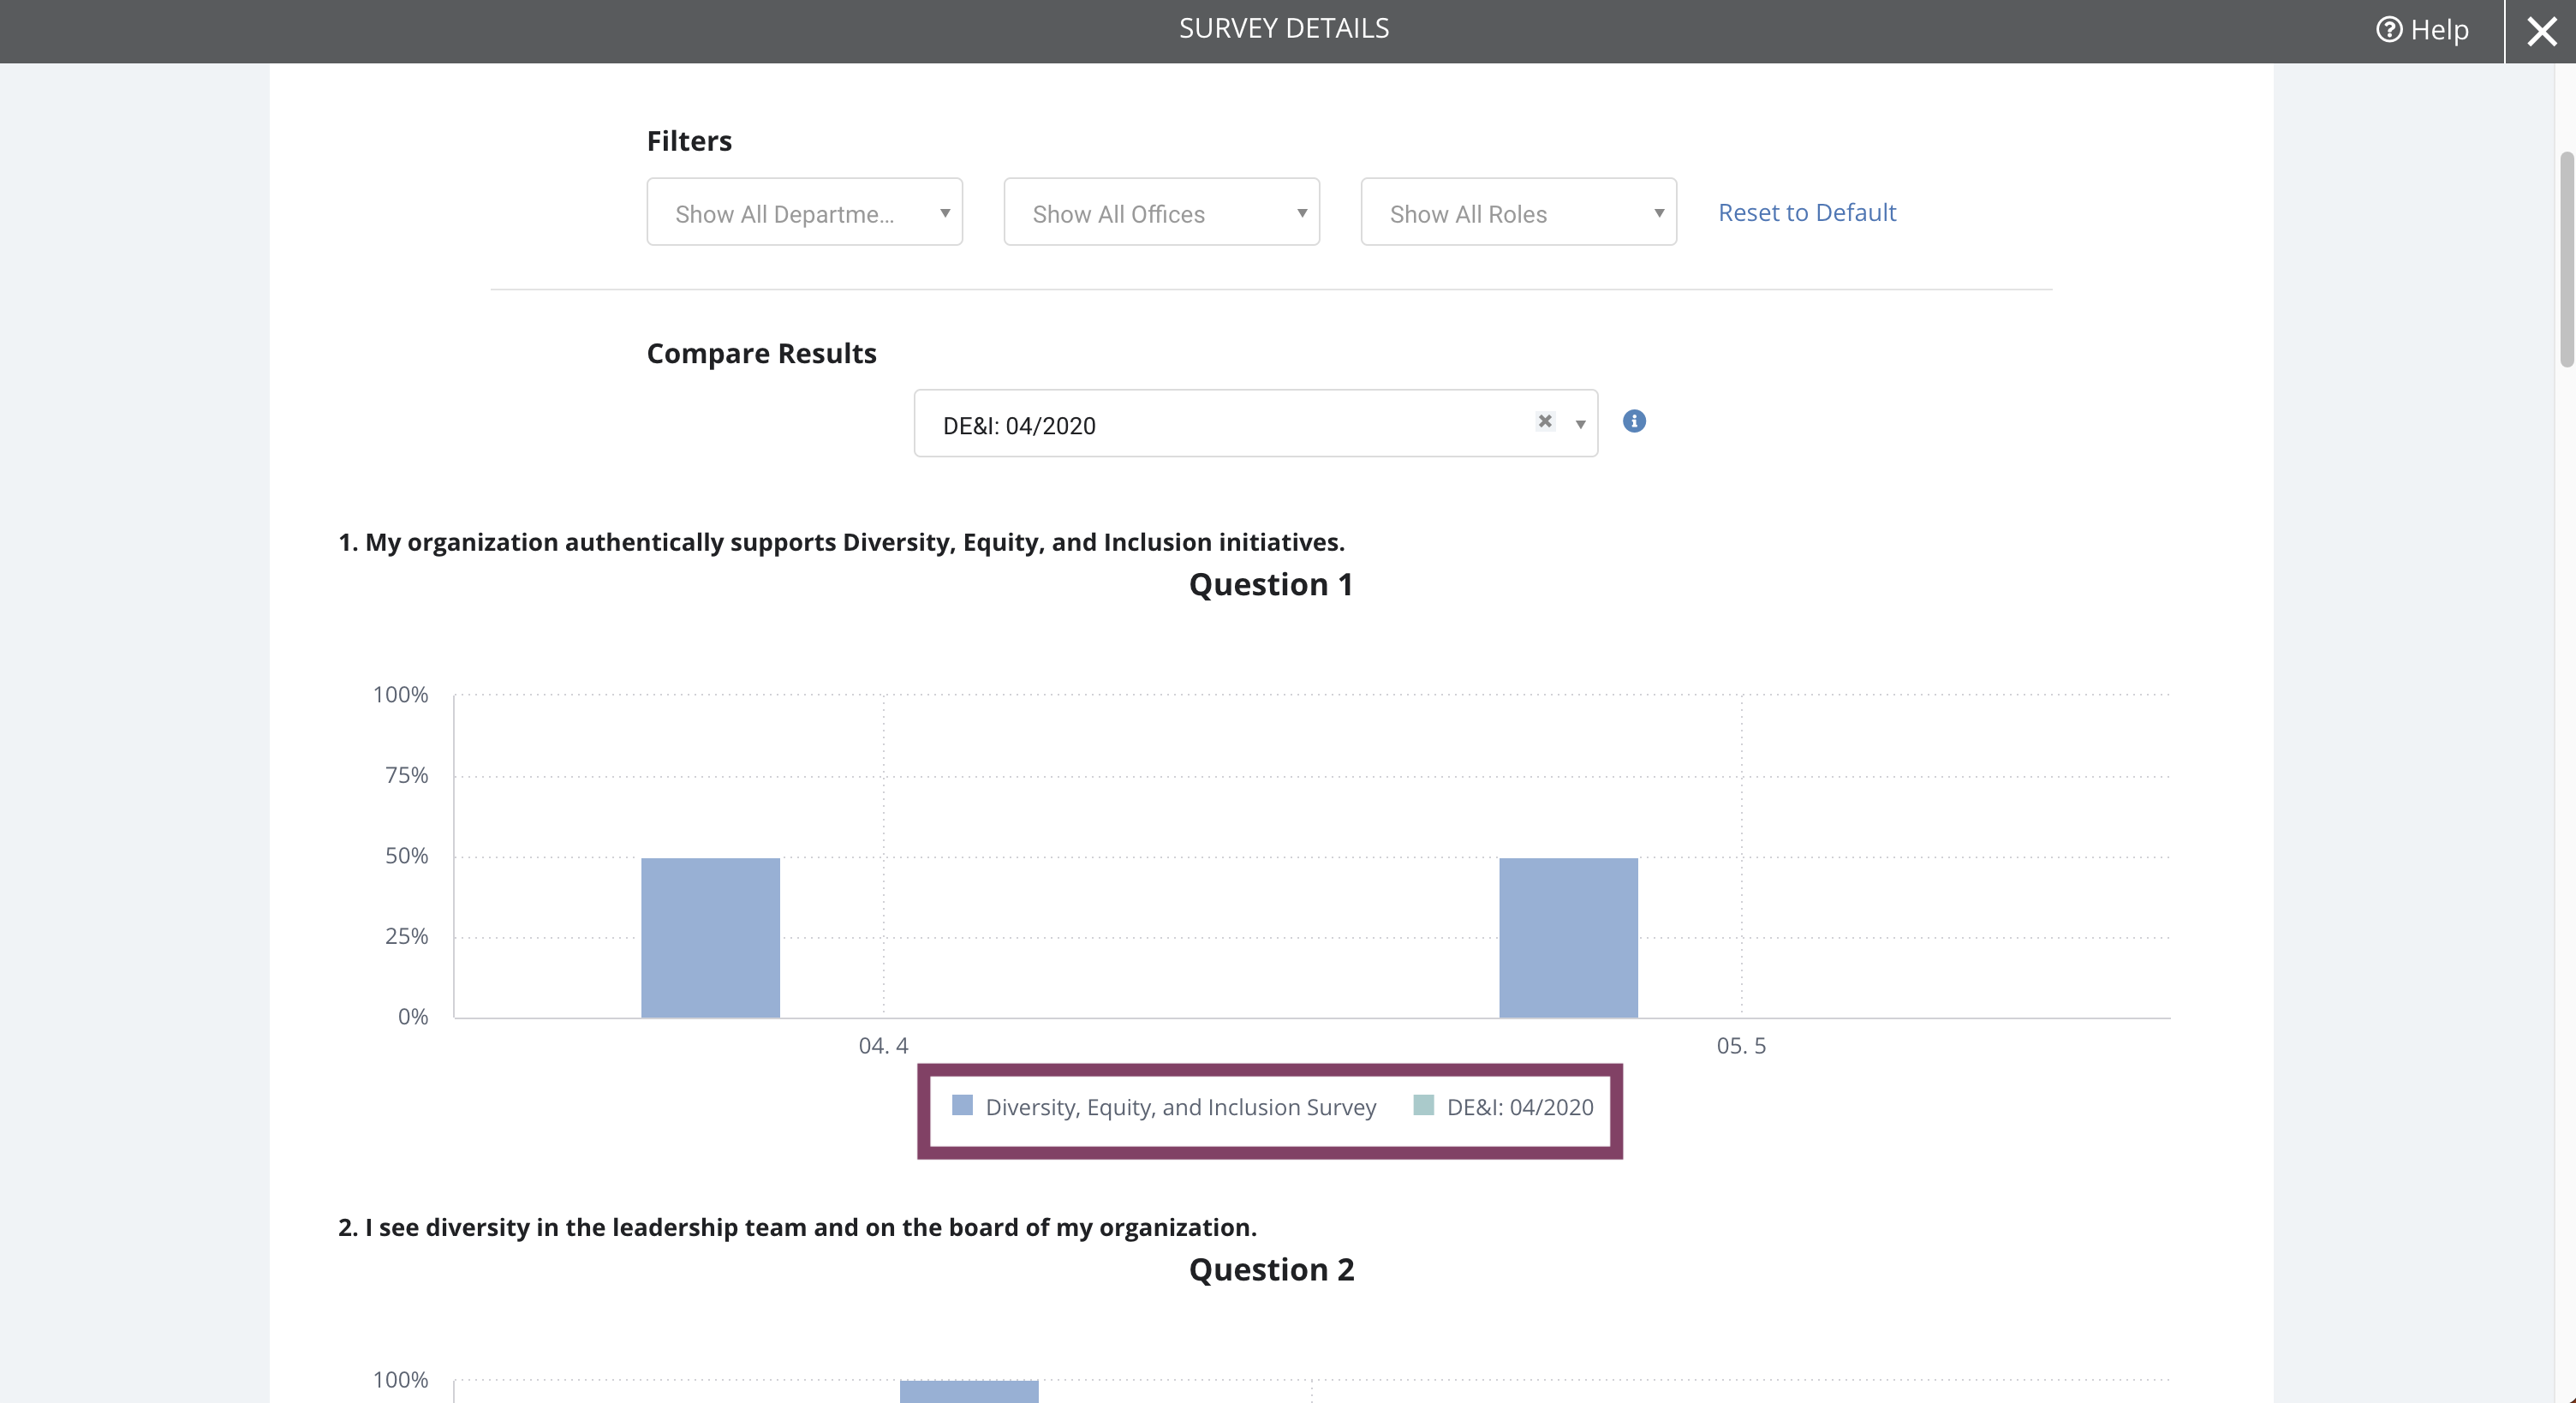Click the 05. 5 bar in Question 1
The image size is (2576, 1403).
(x=1568, y=938)
